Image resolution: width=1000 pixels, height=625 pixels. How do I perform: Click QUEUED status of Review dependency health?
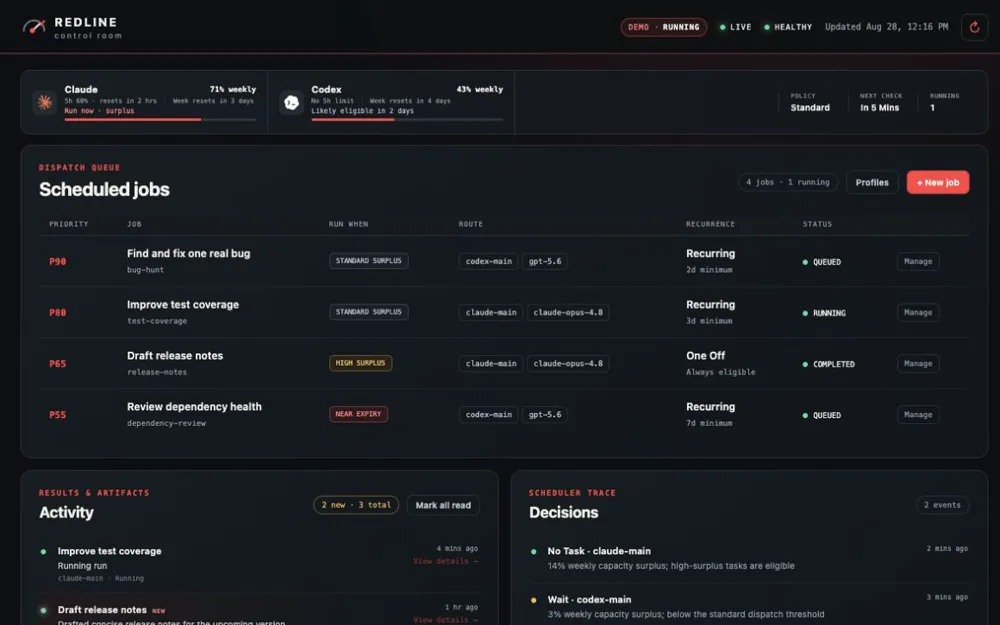point(821,415)
